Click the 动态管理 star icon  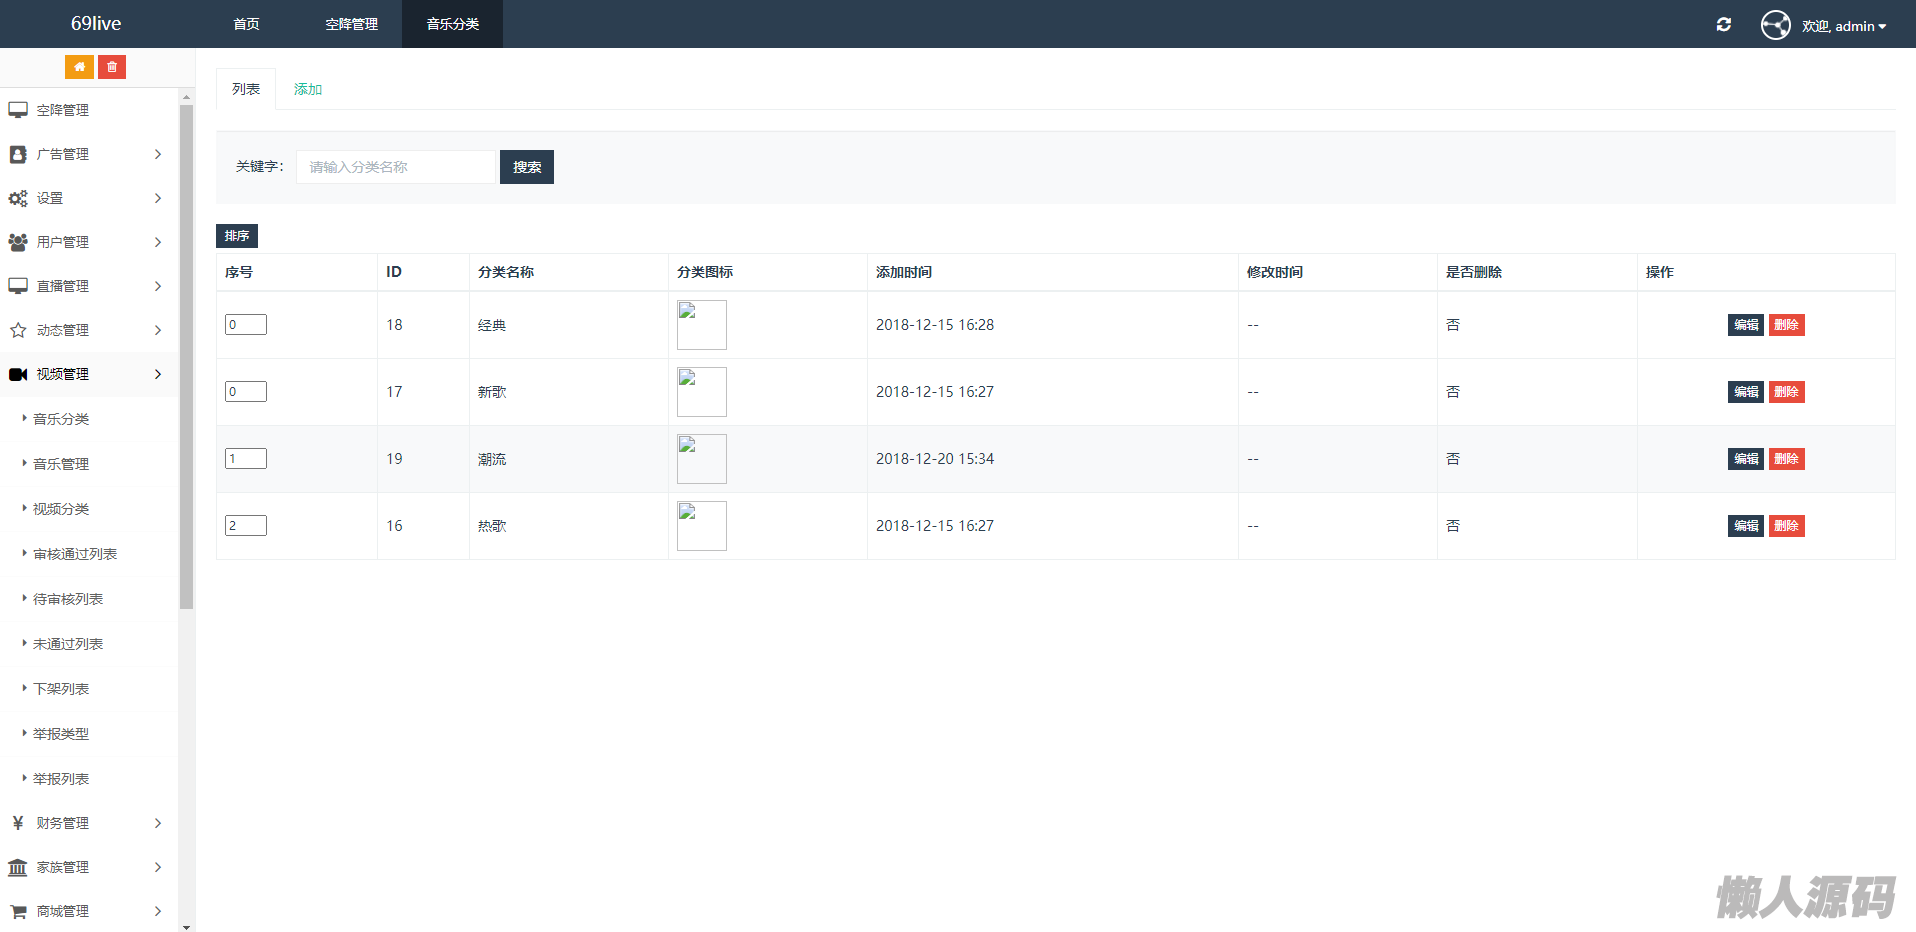(x=18, y=330)
